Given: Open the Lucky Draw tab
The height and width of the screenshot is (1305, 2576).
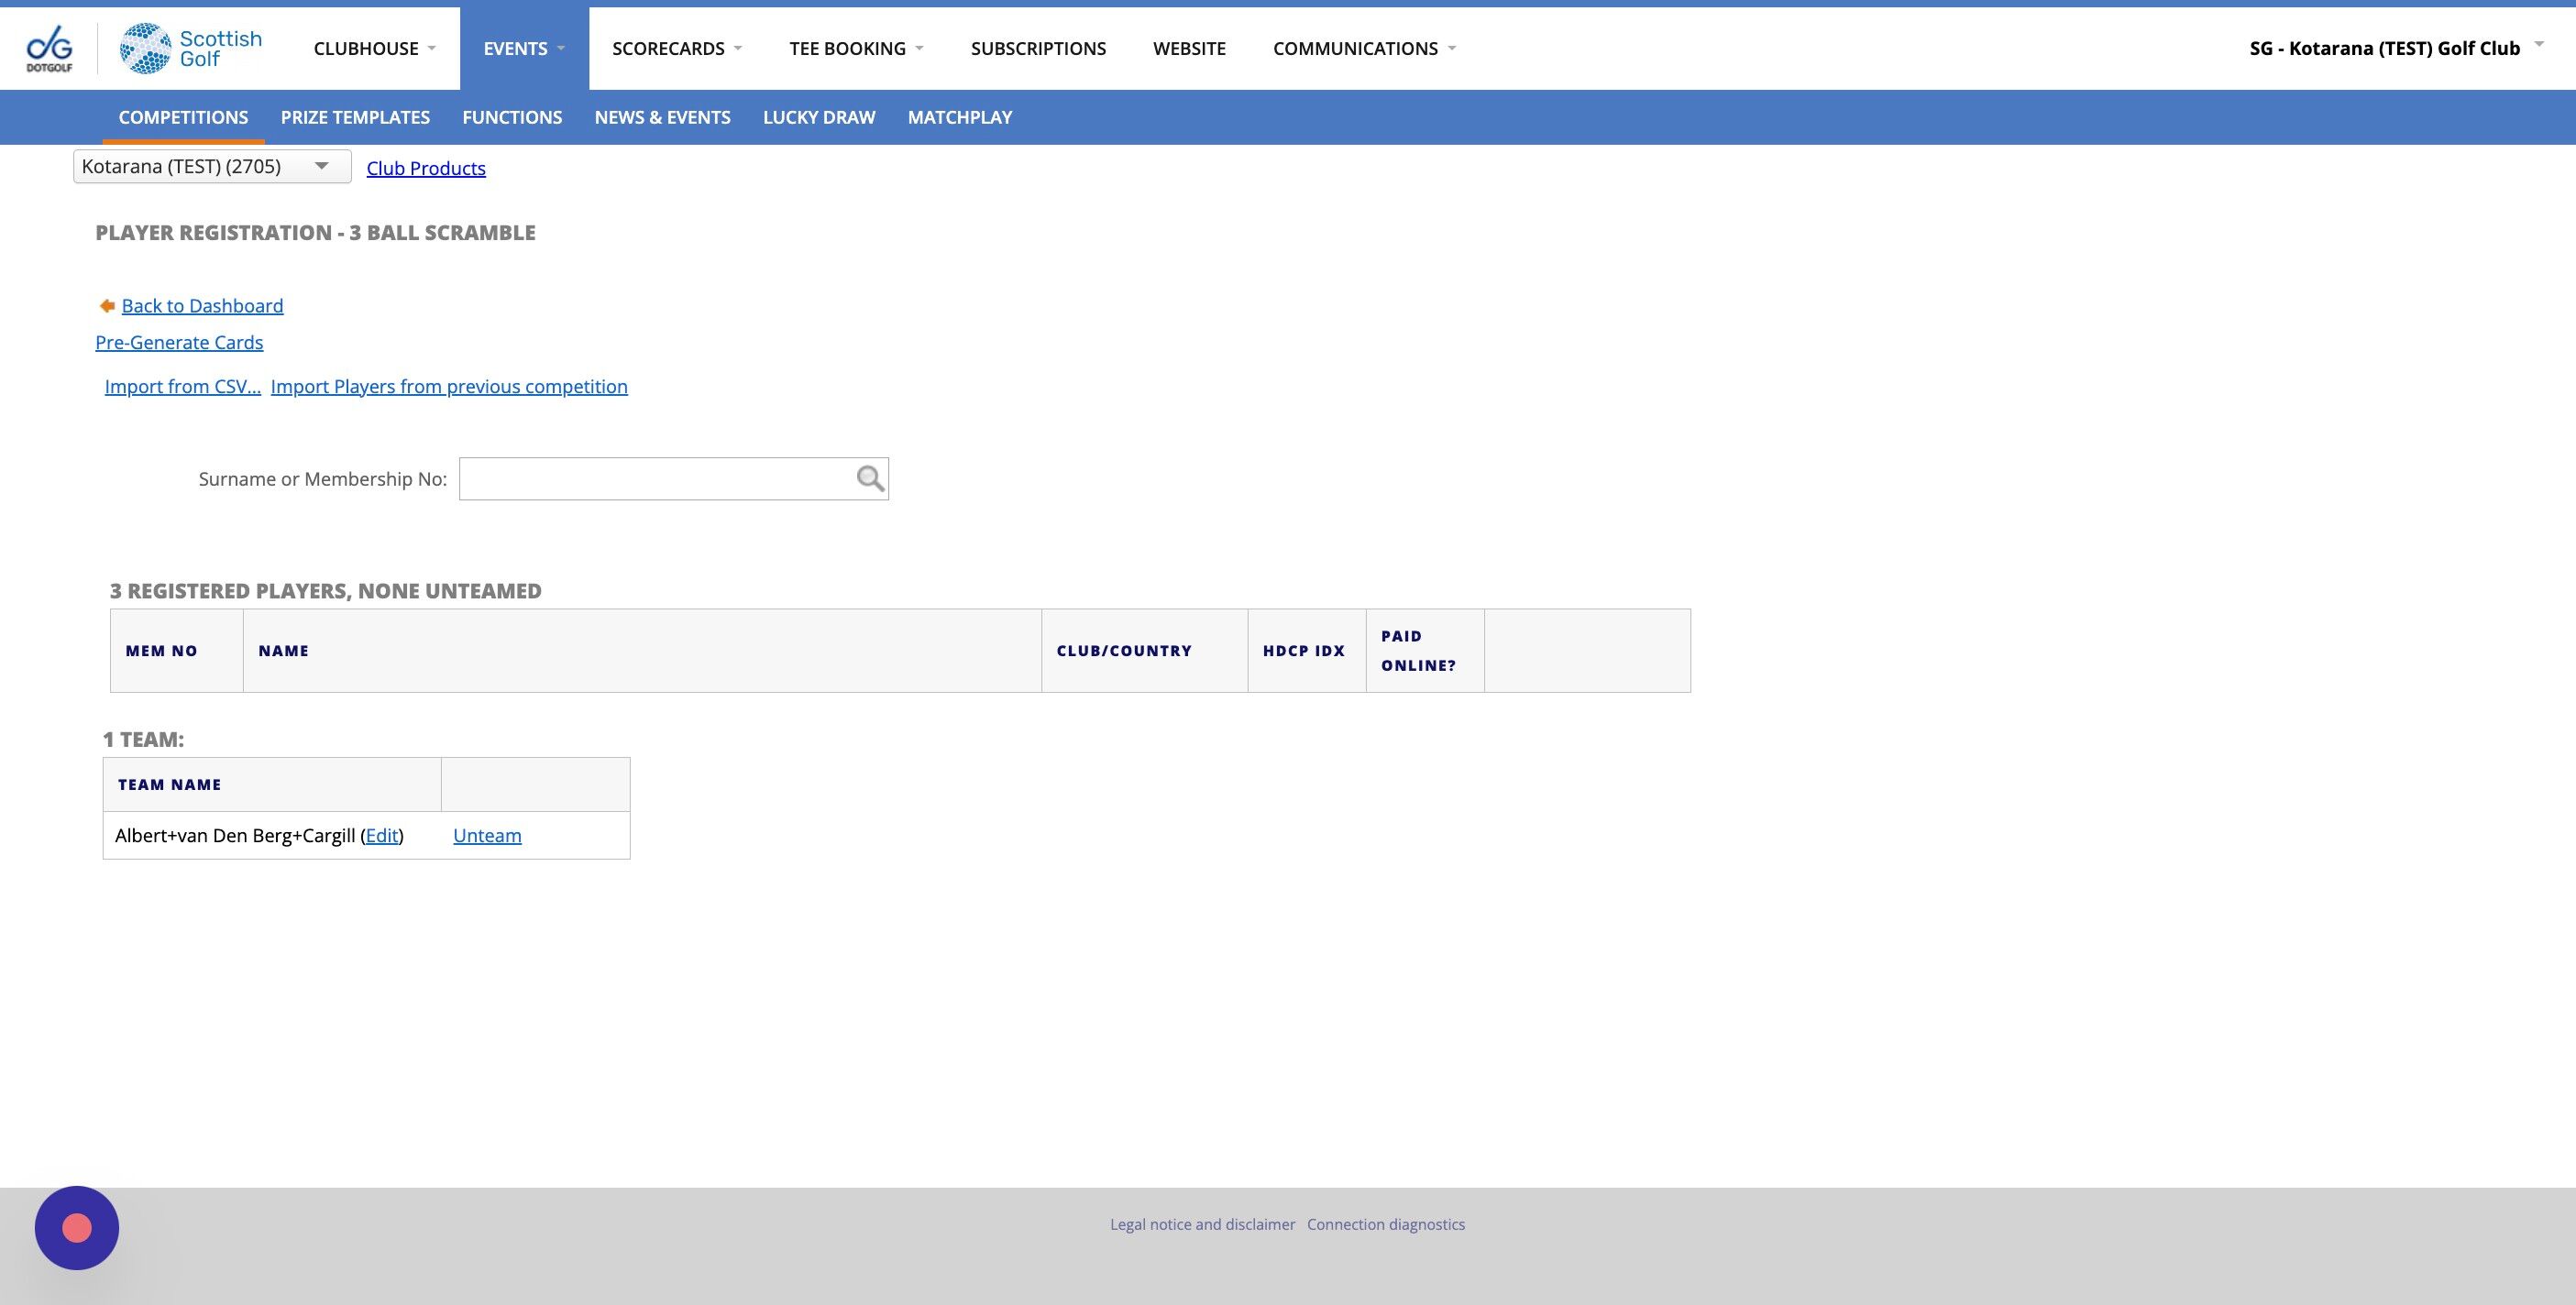Looking at the screenshot, I should pos(818,117).
